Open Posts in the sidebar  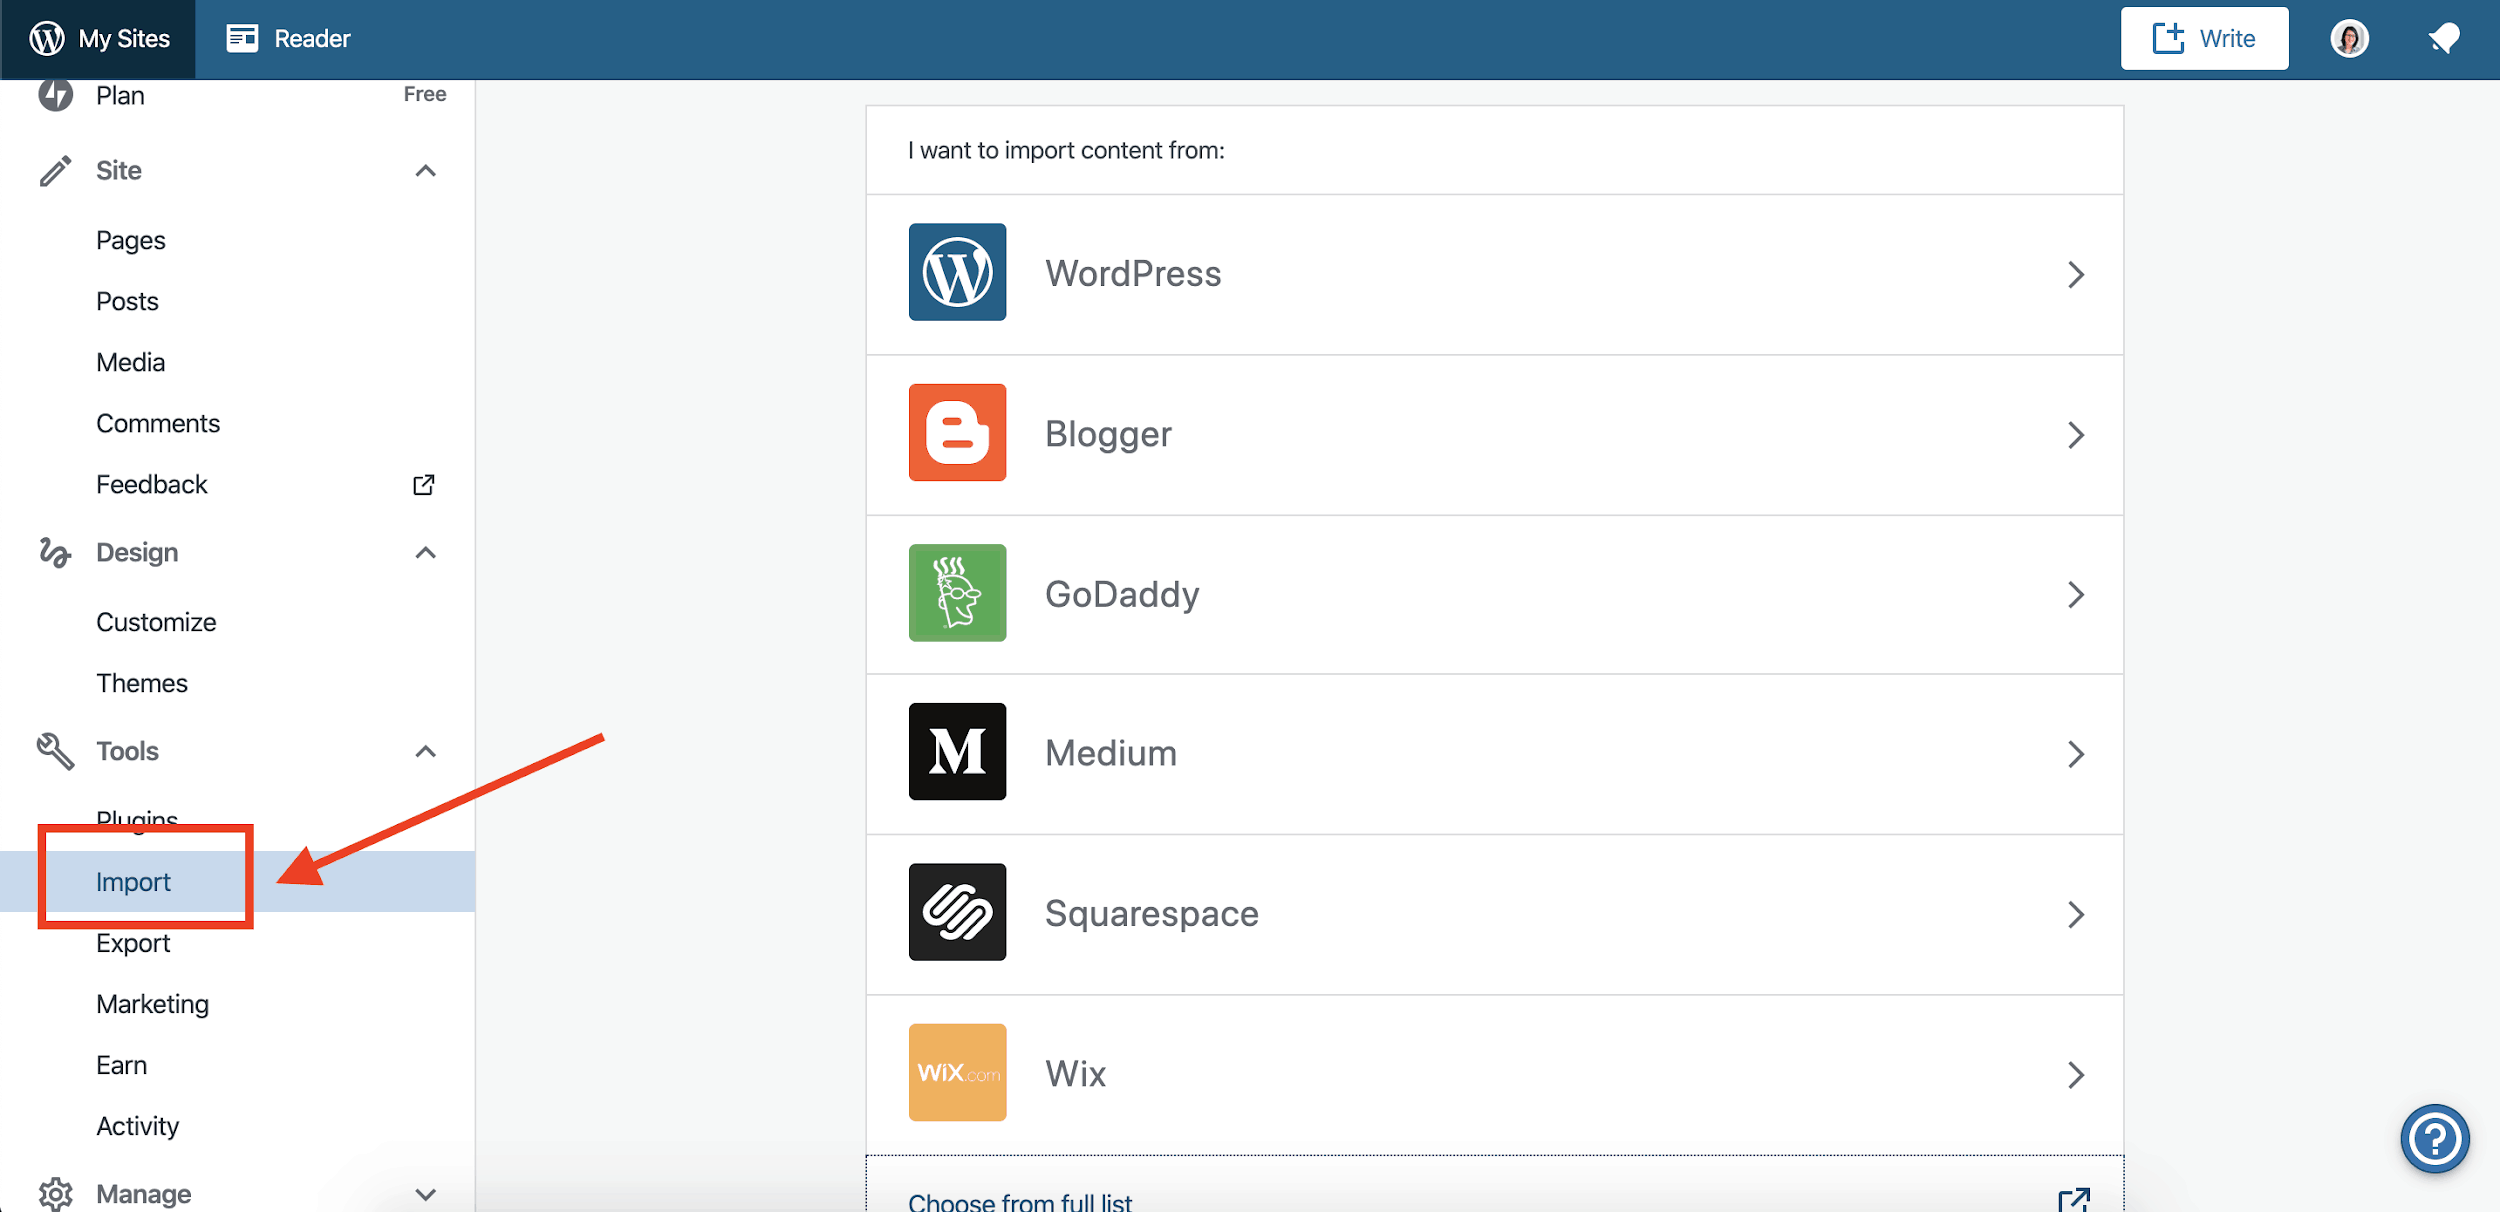[x=127, y=302]
